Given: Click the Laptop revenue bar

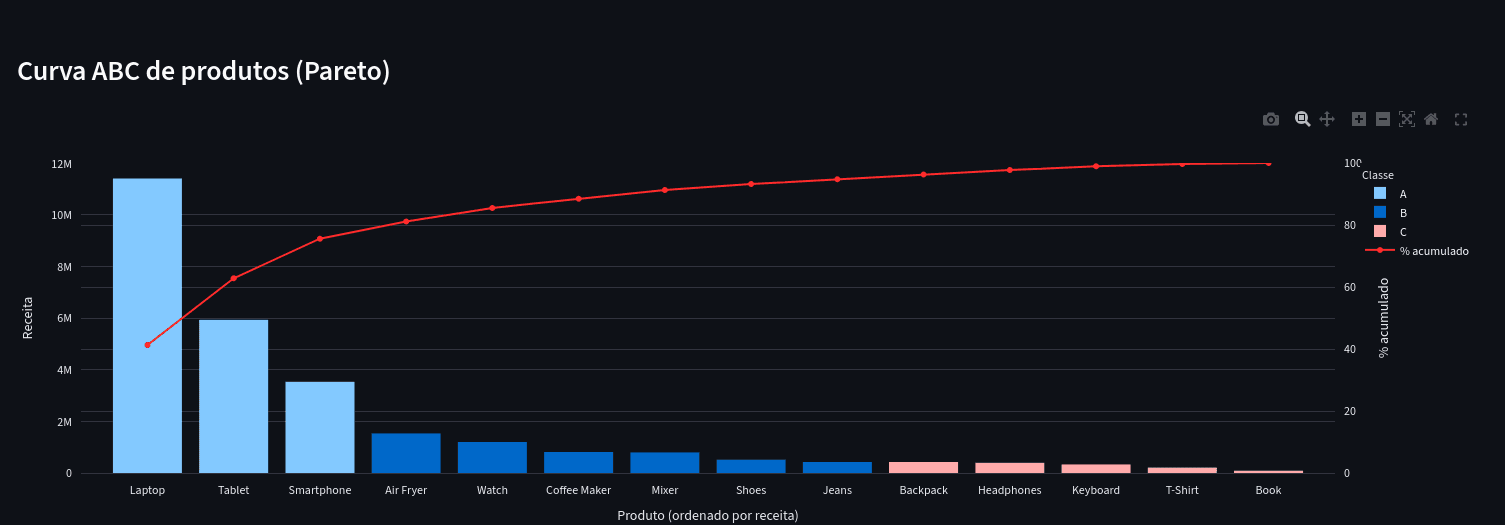Looking at the screenshot, I should click(x=147, y=326).
